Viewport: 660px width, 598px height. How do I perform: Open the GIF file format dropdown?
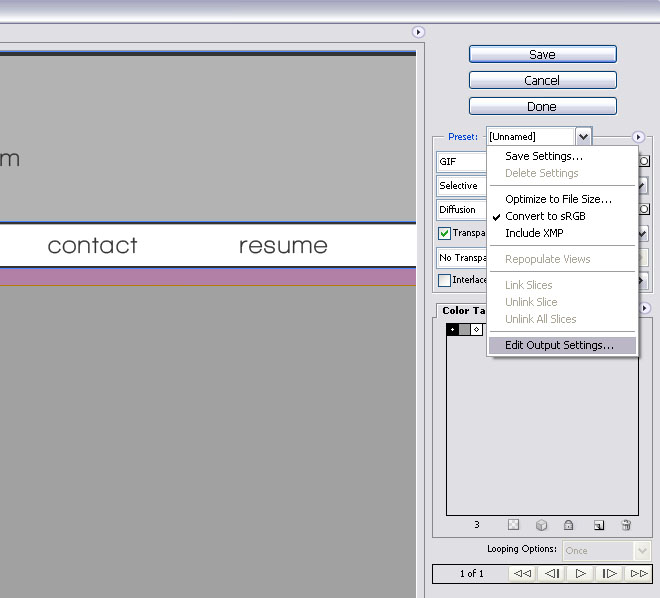coord(461,161)
